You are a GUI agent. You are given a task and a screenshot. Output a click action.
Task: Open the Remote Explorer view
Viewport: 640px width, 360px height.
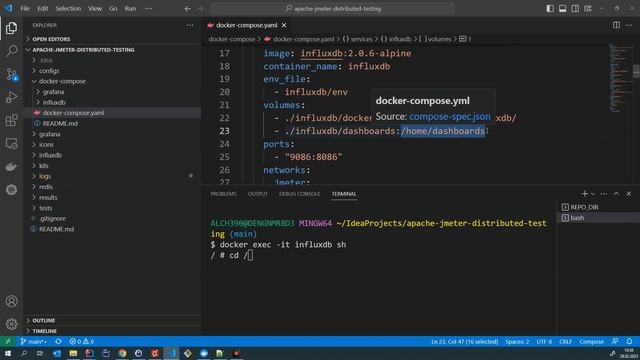[x=11, y=144]
